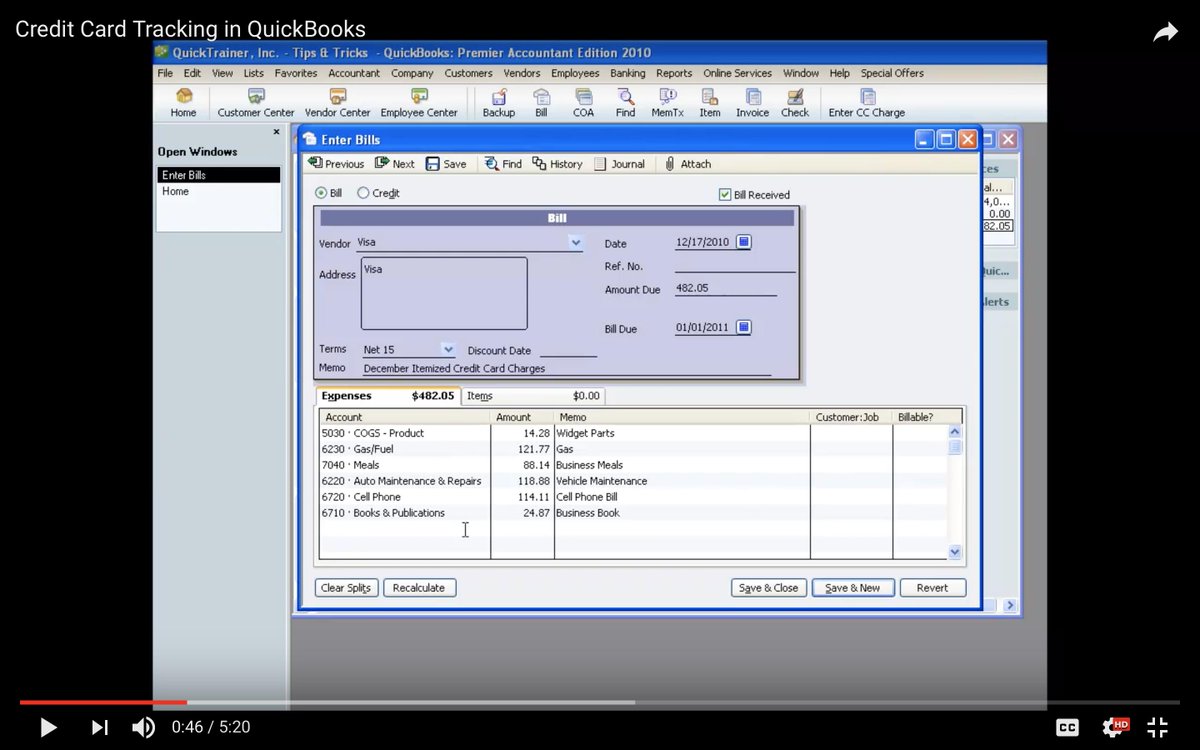This screenshot has width=1200, height=750.
Task: Skip to next video
Action: tap(99, 727)
